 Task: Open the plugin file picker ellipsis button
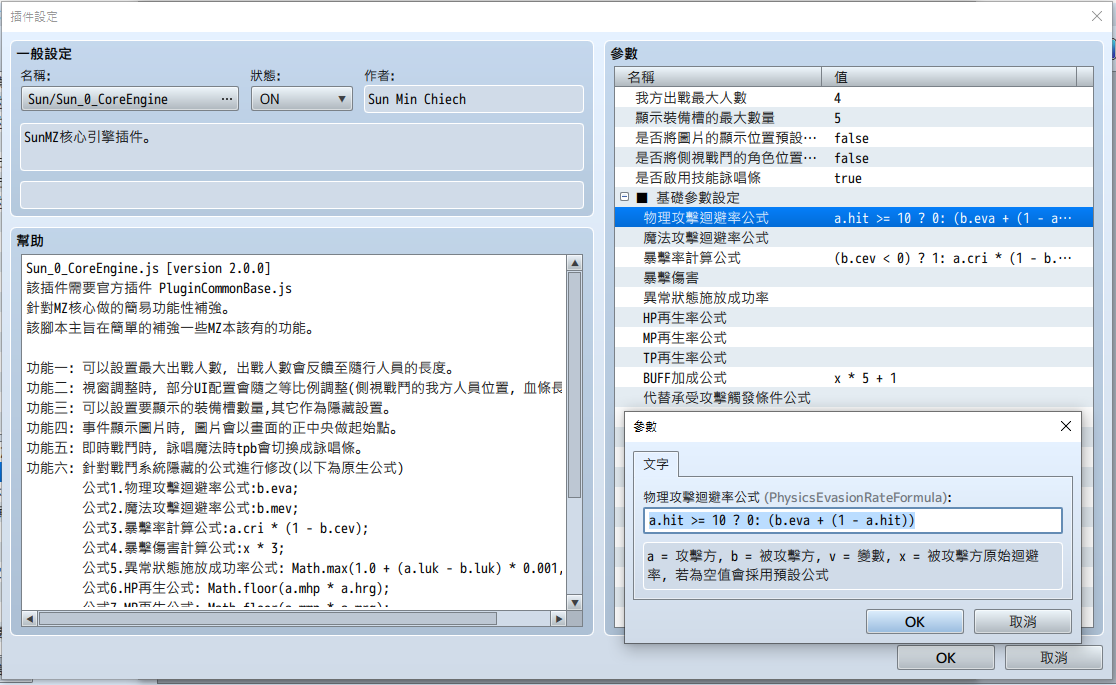[x=227, y=99]
